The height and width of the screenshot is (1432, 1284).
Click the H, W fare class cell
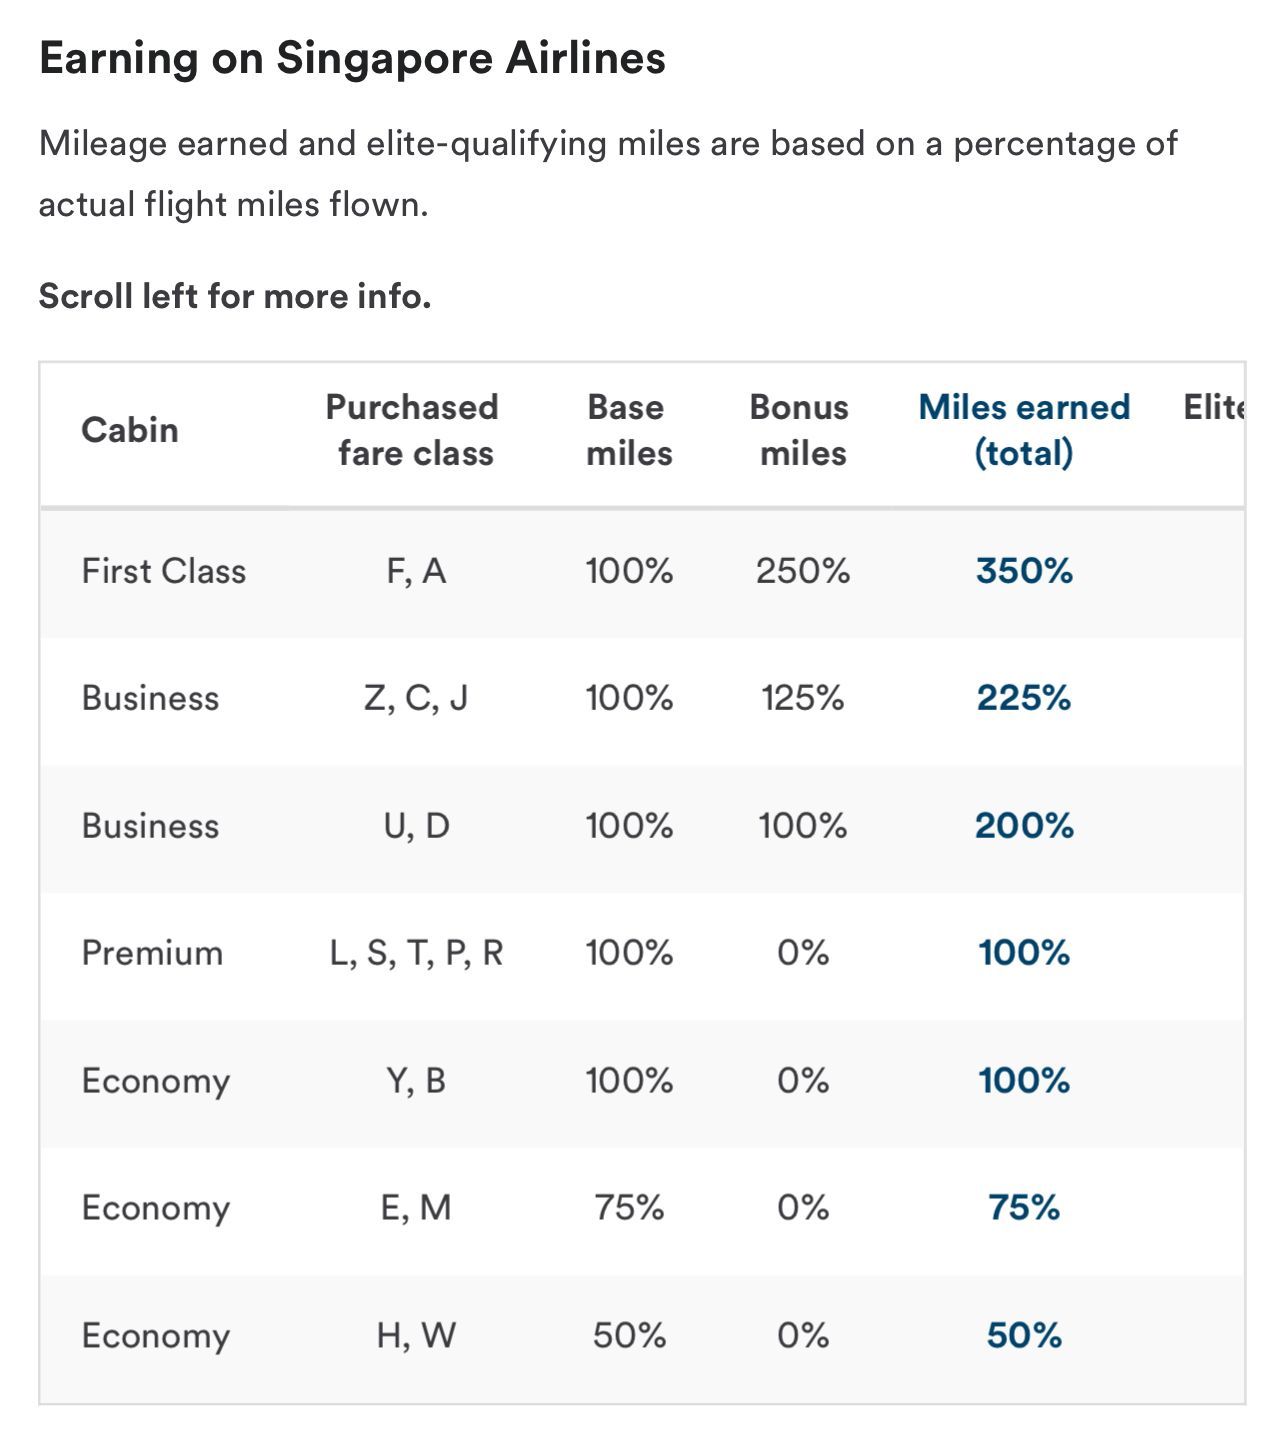point(416,1336)
